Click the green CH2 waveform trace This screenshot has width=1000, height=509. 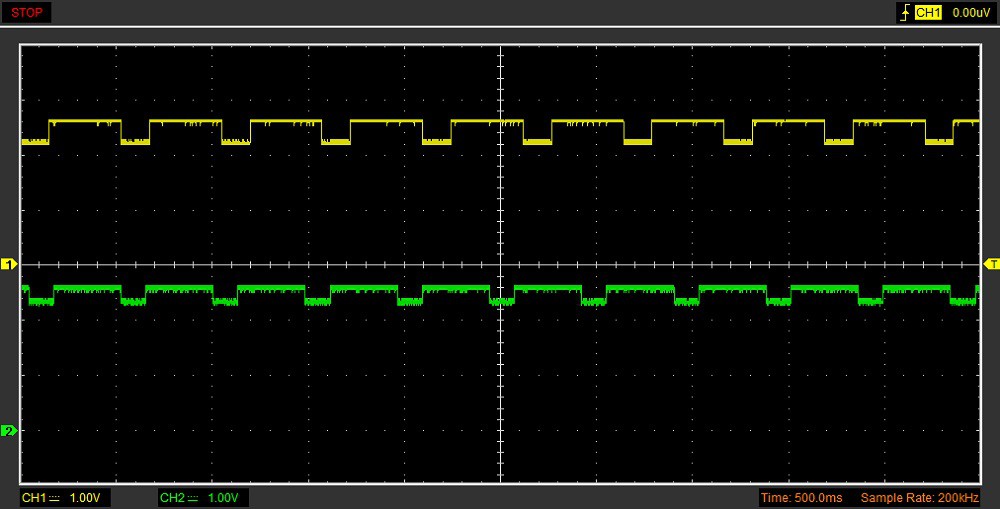(180, 288)
